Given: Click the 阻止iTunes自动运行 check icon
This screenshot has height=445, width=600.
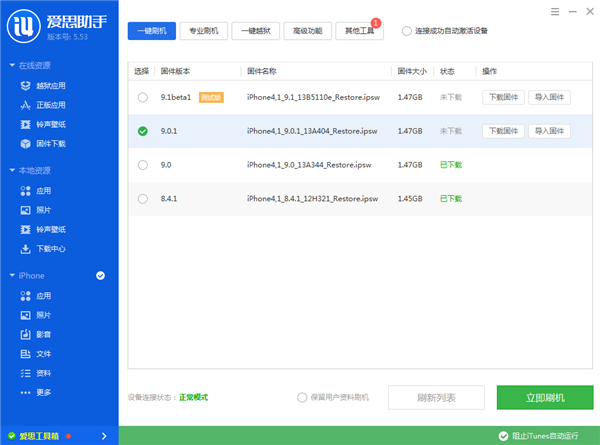Looking at the screenshot, I should (x=503, y=436).
